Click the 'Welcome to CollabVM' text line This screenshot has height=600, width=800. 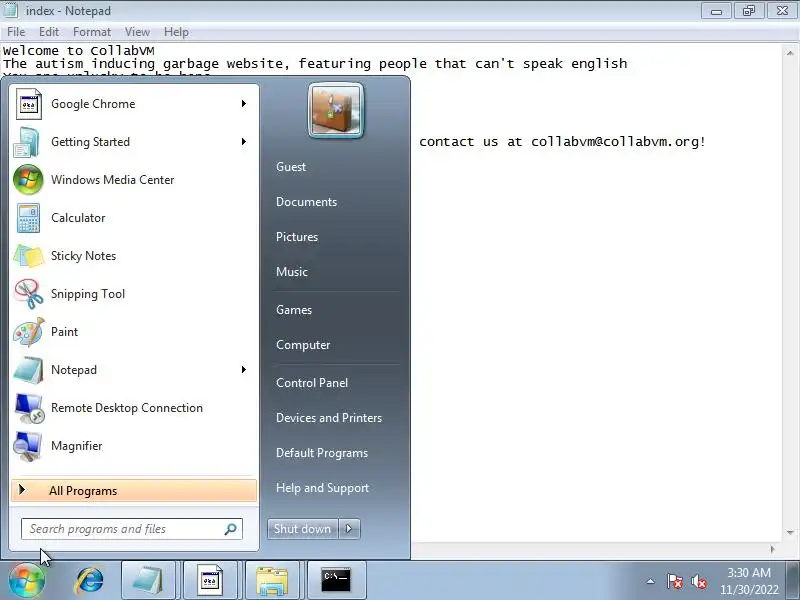tap(79, 51)
